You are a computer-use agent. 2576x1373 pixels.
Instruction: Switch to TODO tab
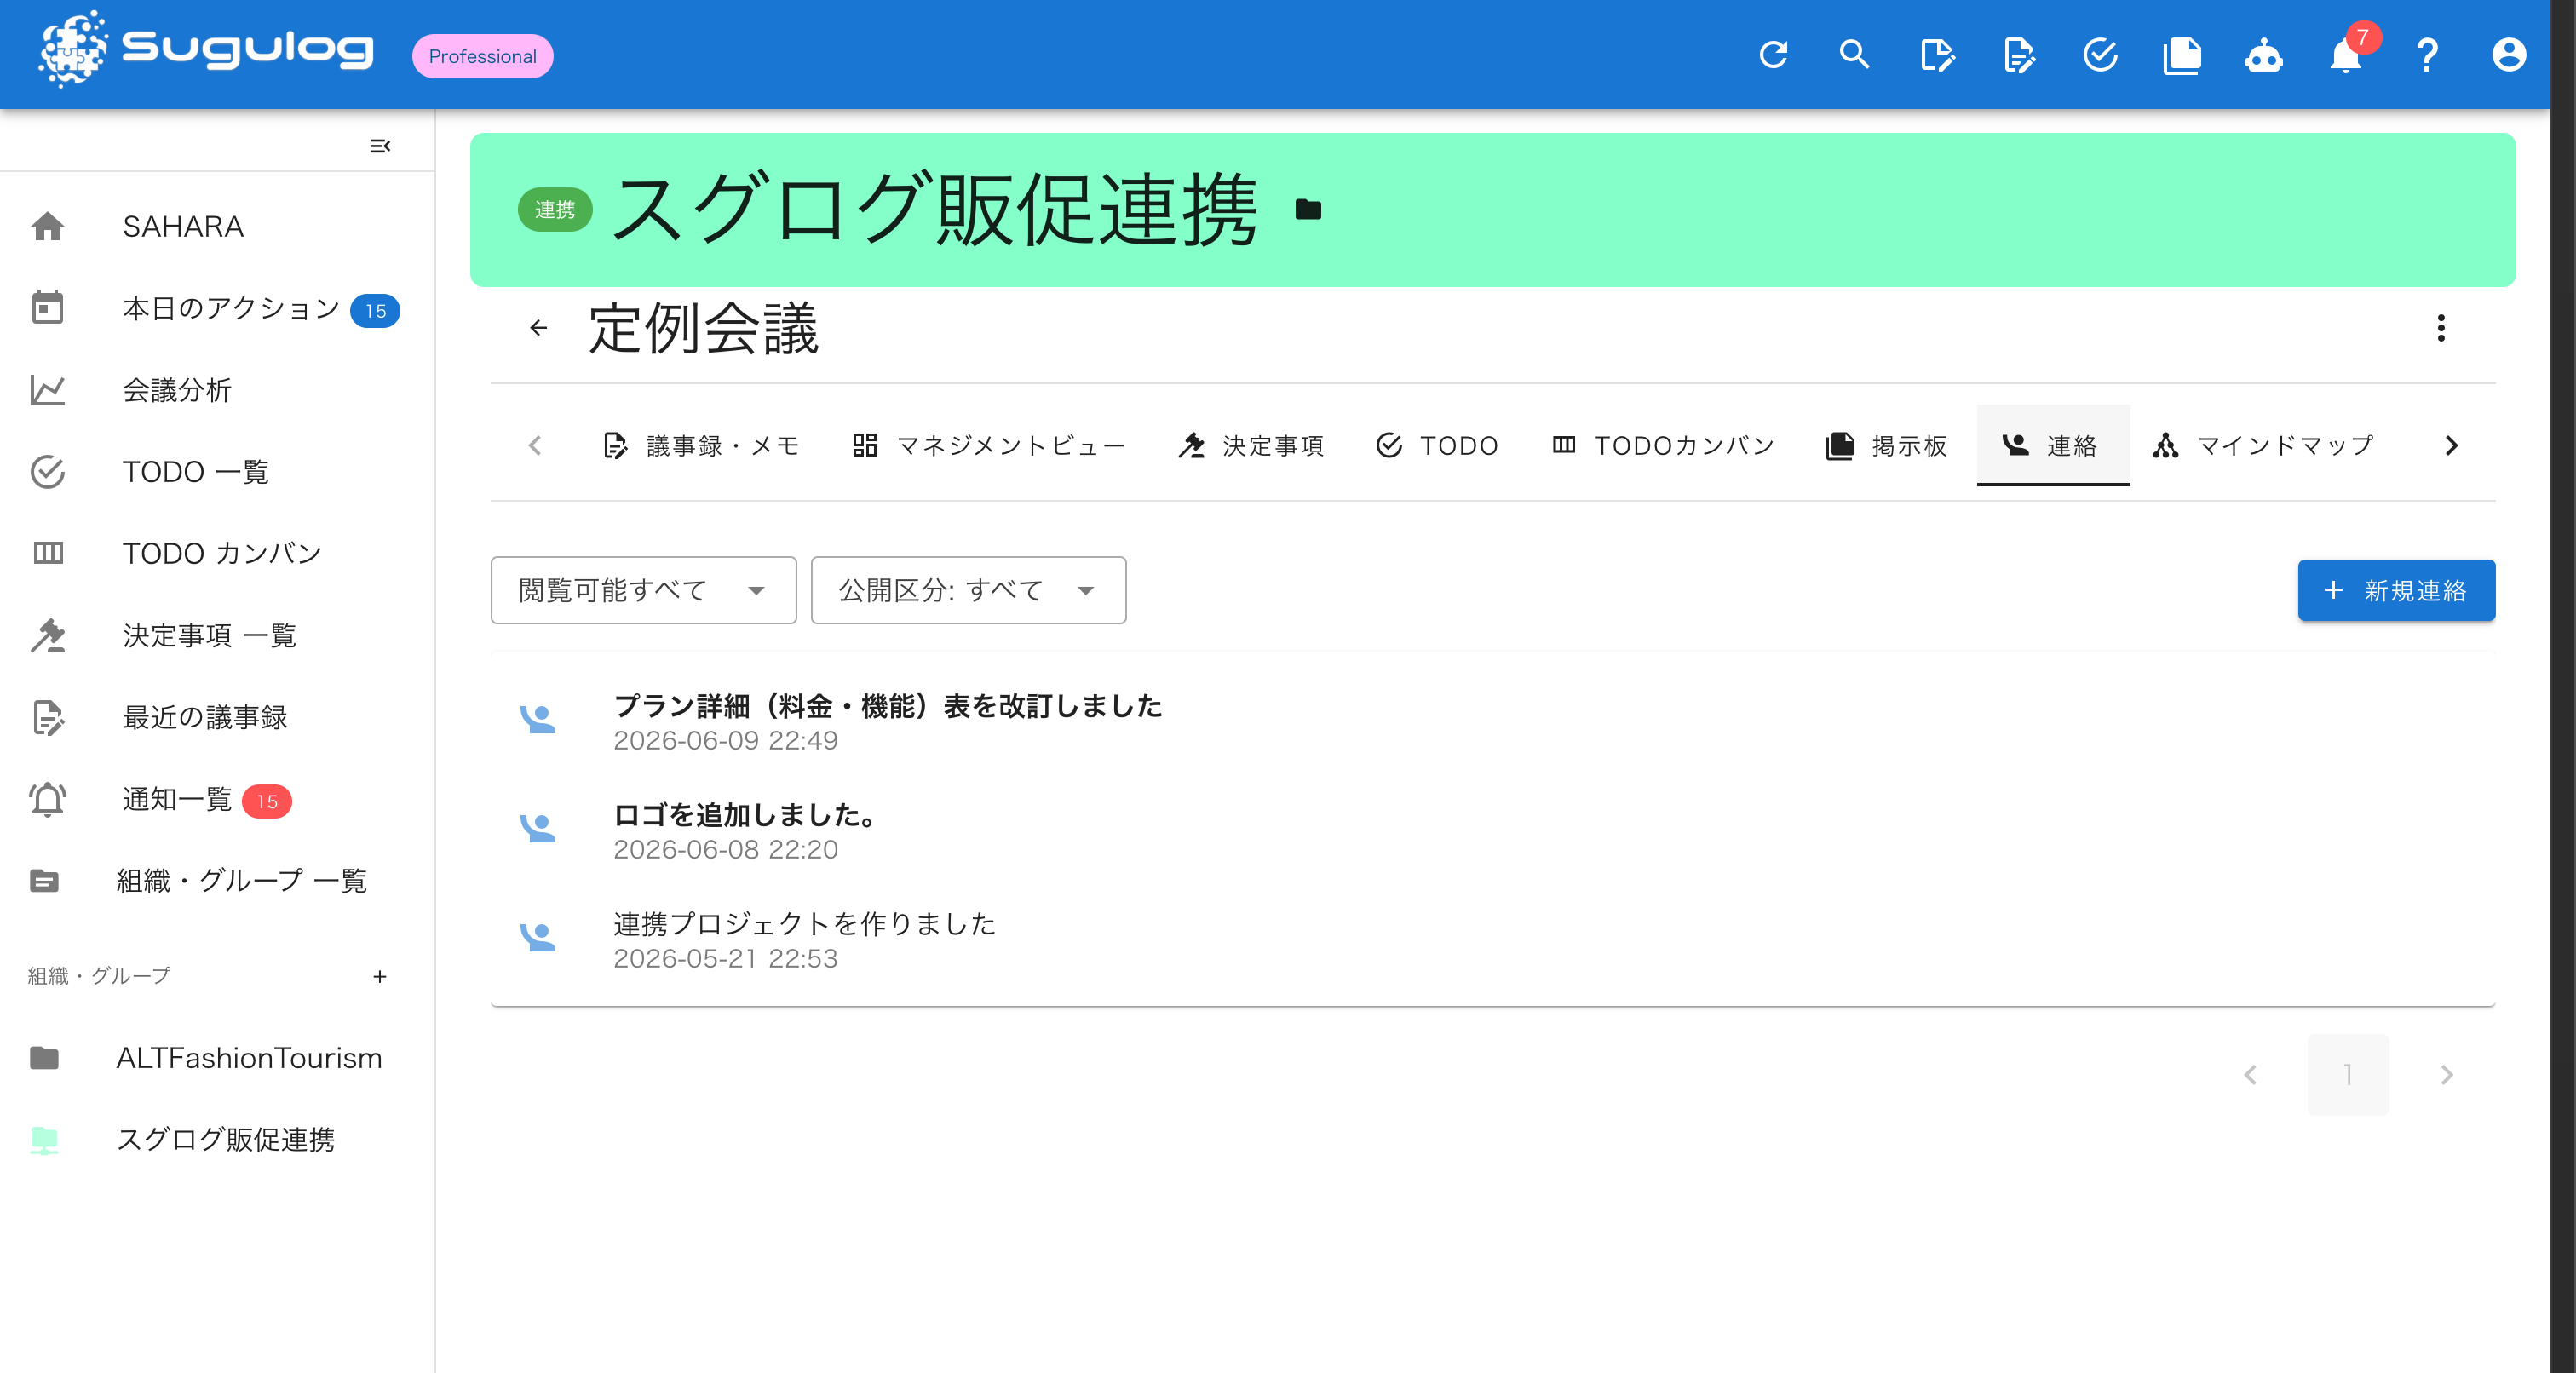point(1437,445)
